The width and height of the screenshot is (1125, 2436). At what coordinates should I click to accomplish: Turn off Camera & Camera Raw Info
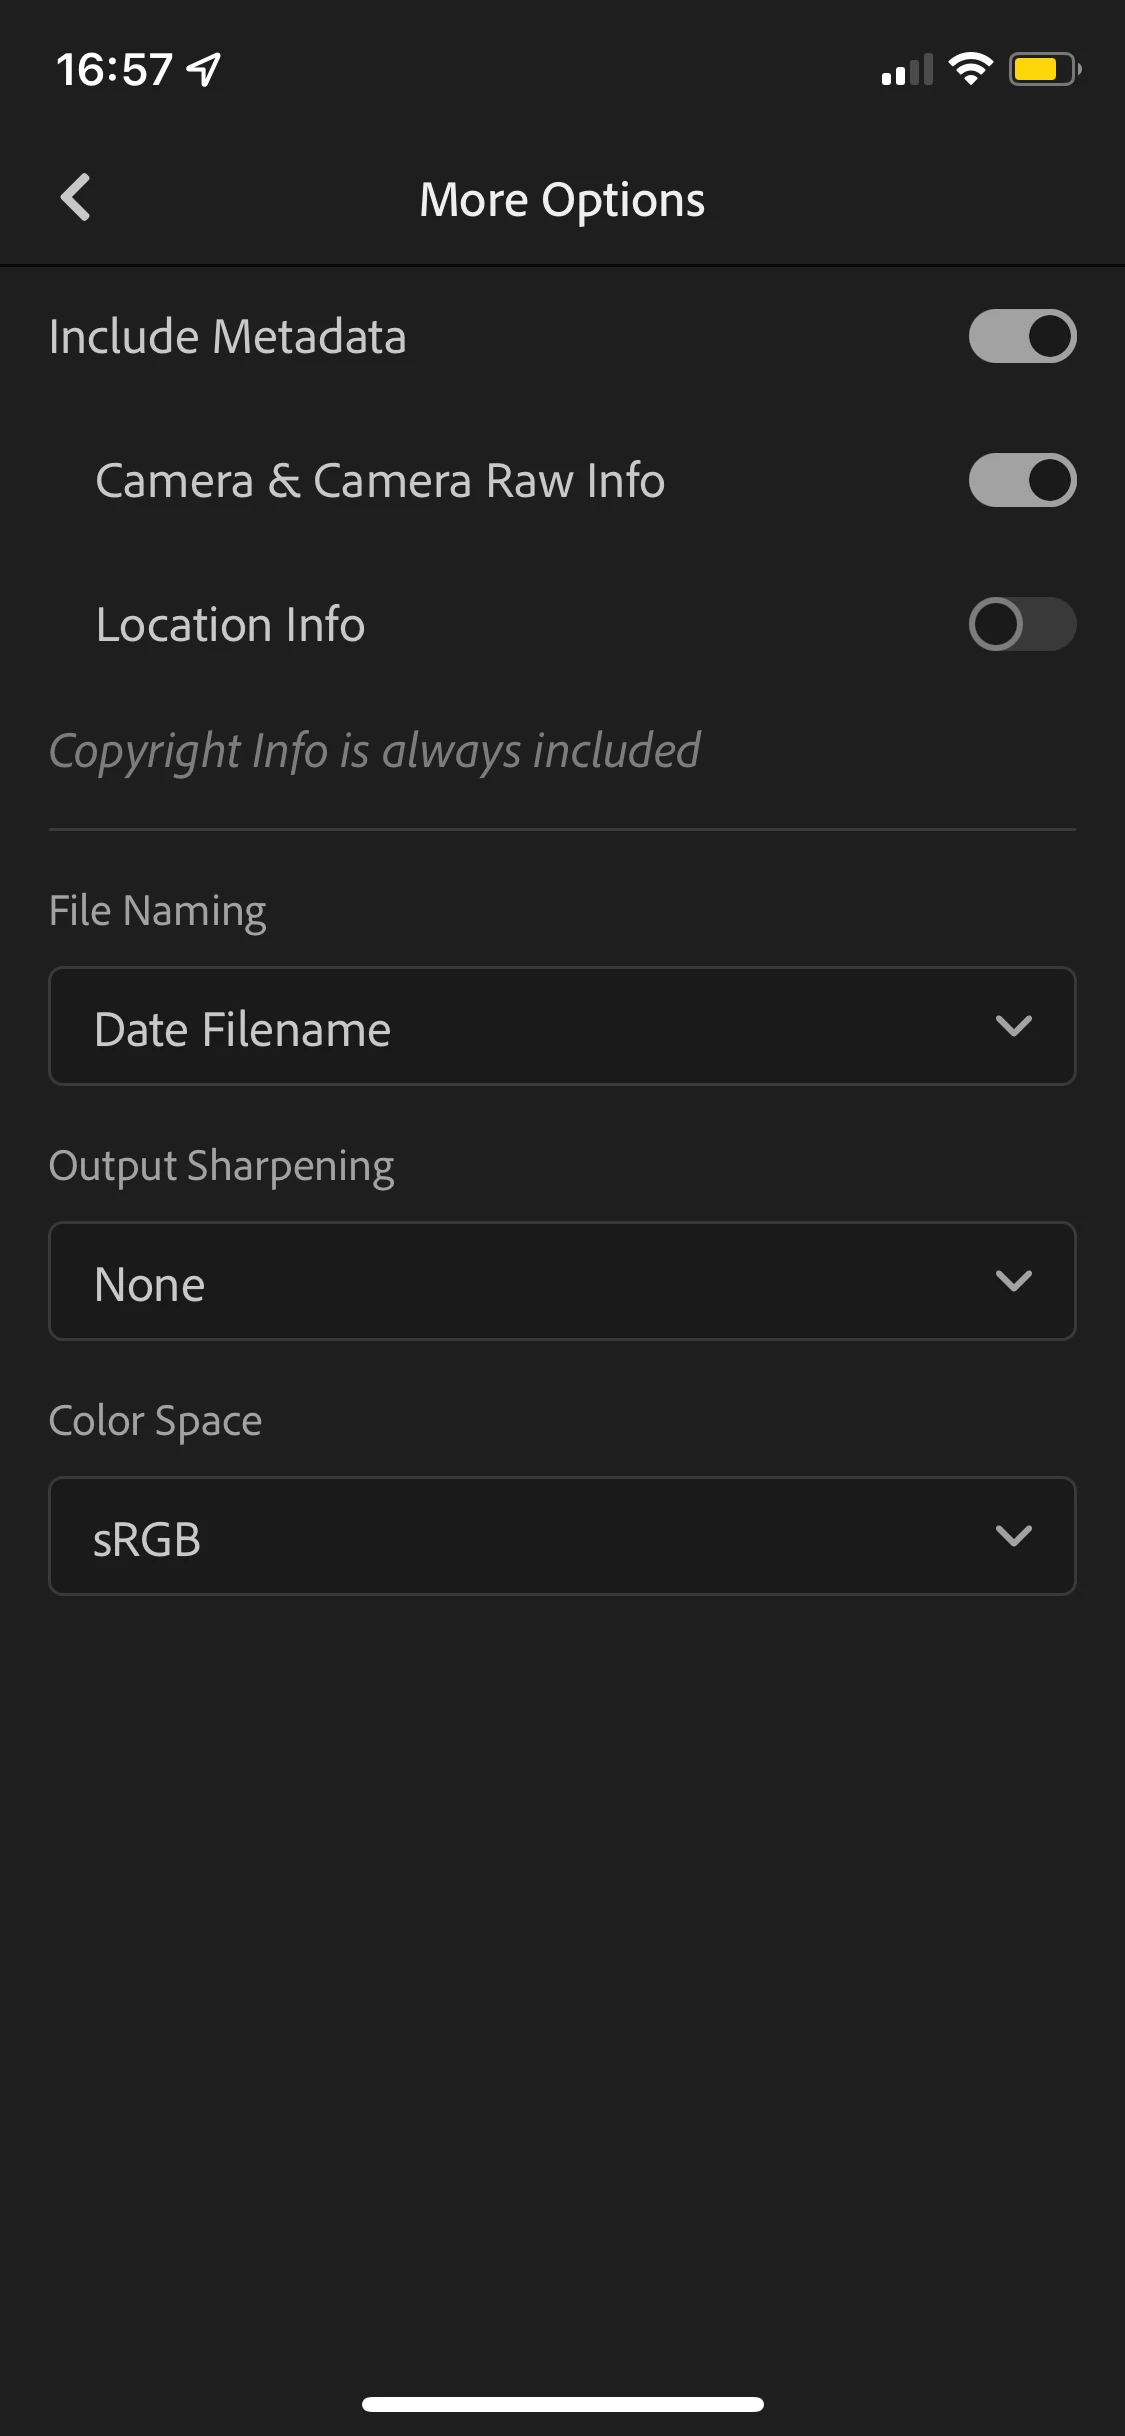coord(1022,480)
